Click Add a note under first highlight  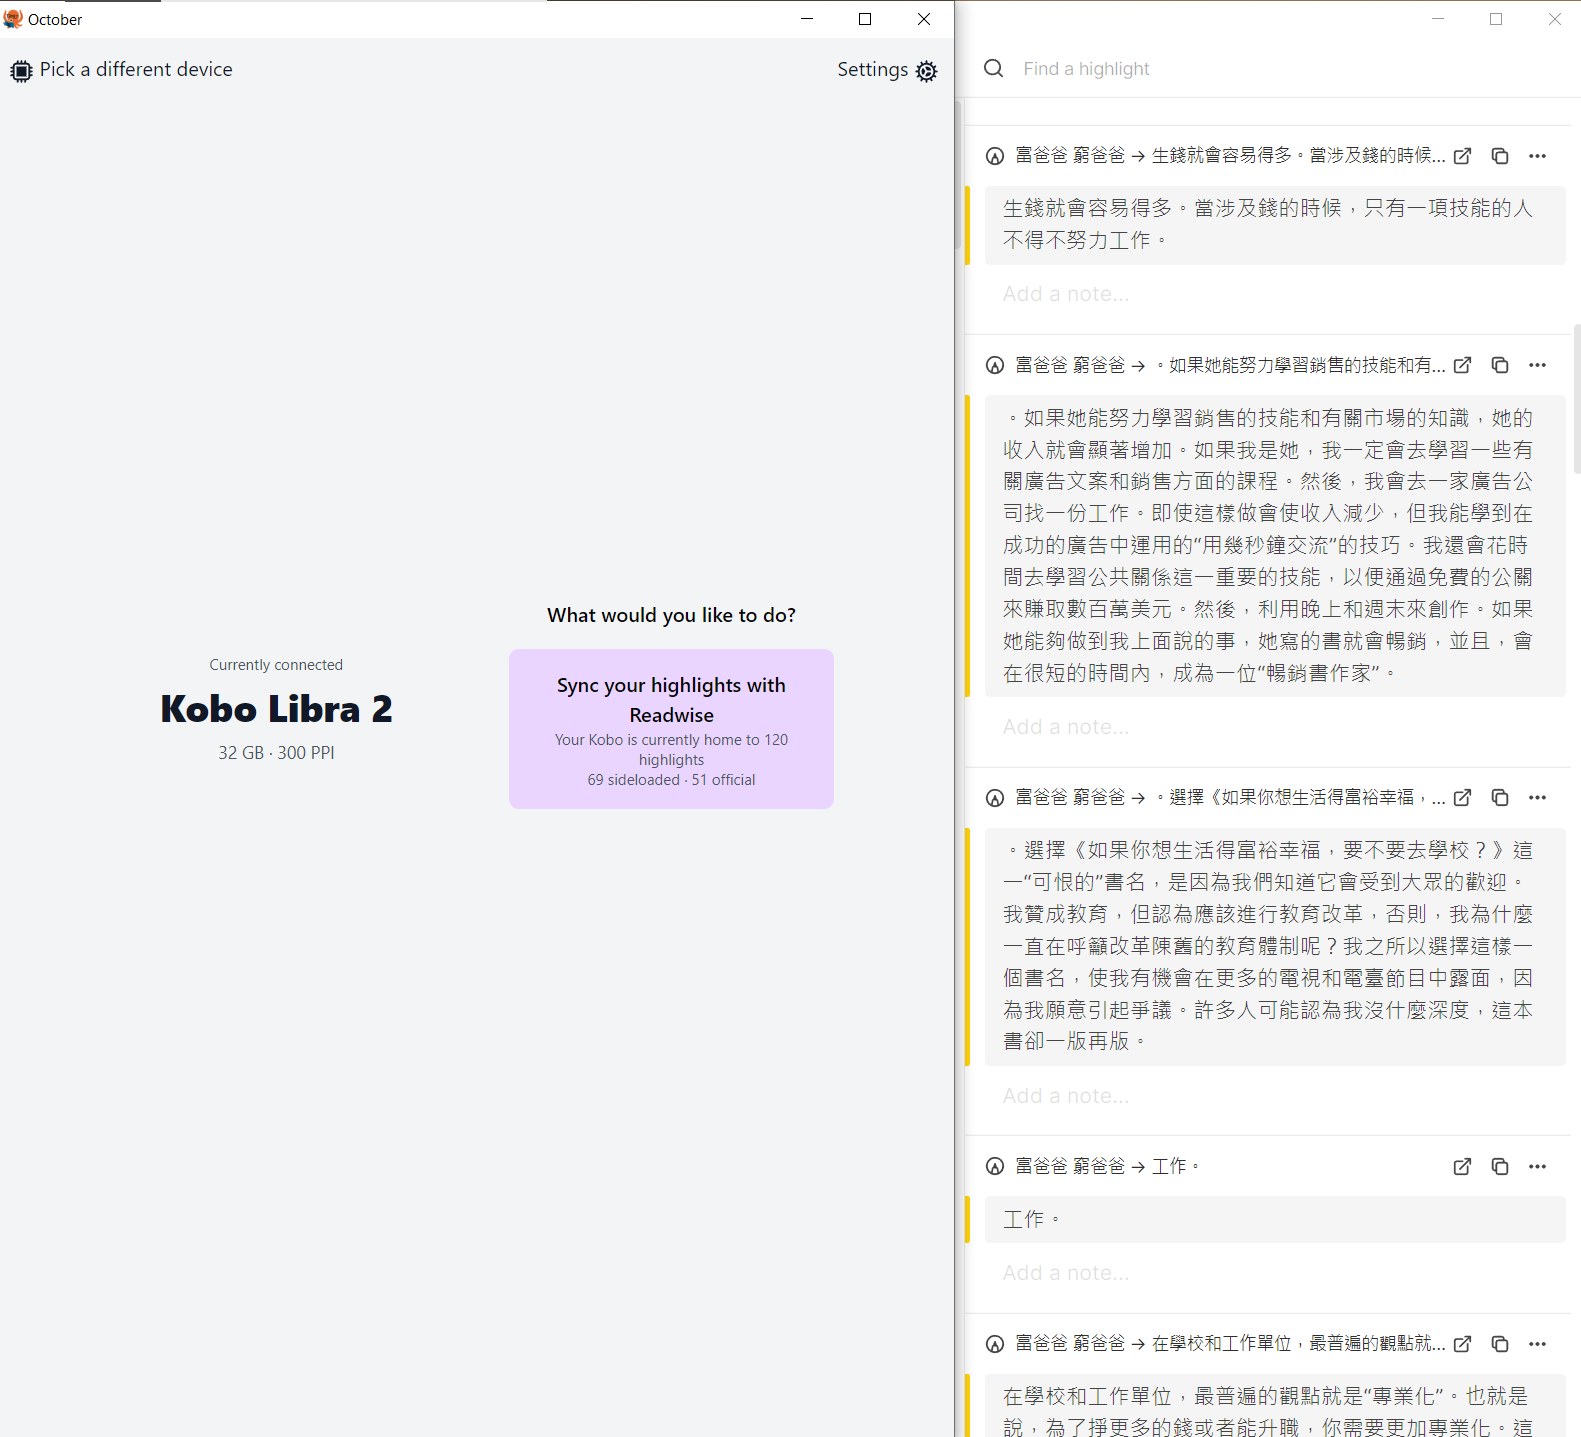pyautogui.click(x=1066, y=294)
